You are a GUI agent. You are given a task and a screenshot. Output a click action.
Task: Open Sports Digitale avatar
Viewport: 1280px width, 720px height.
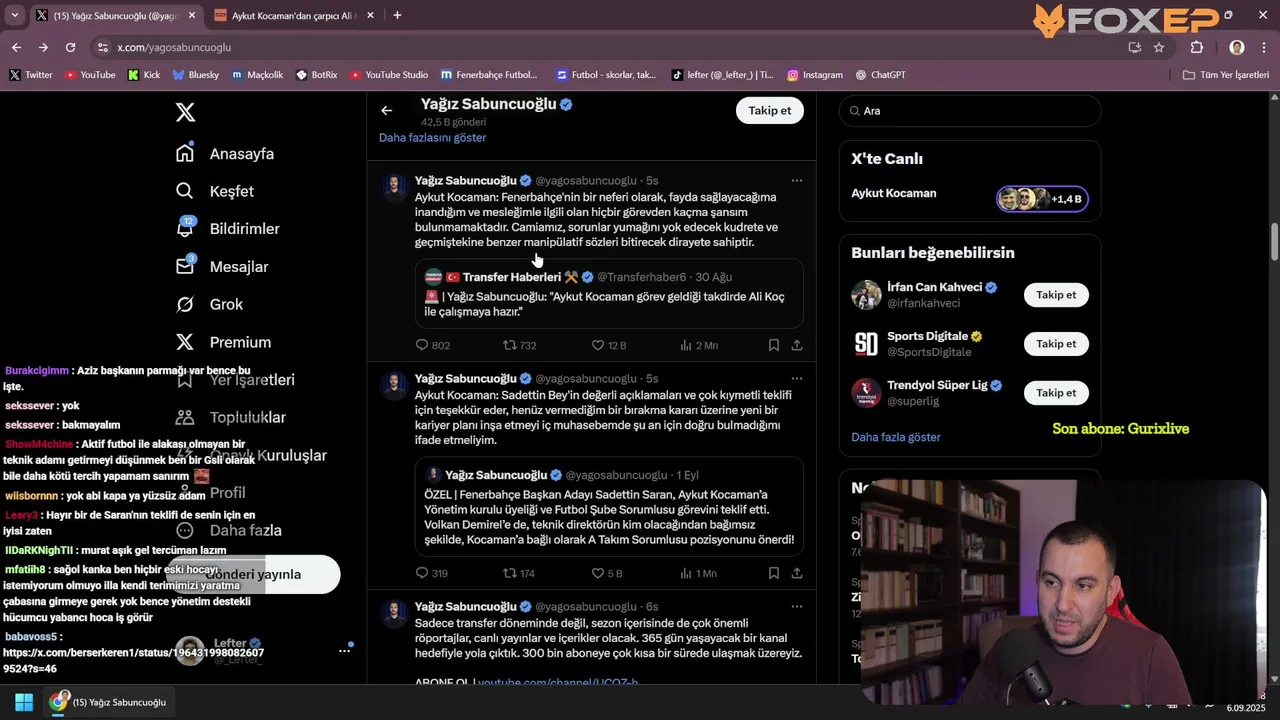coord(866,344)
